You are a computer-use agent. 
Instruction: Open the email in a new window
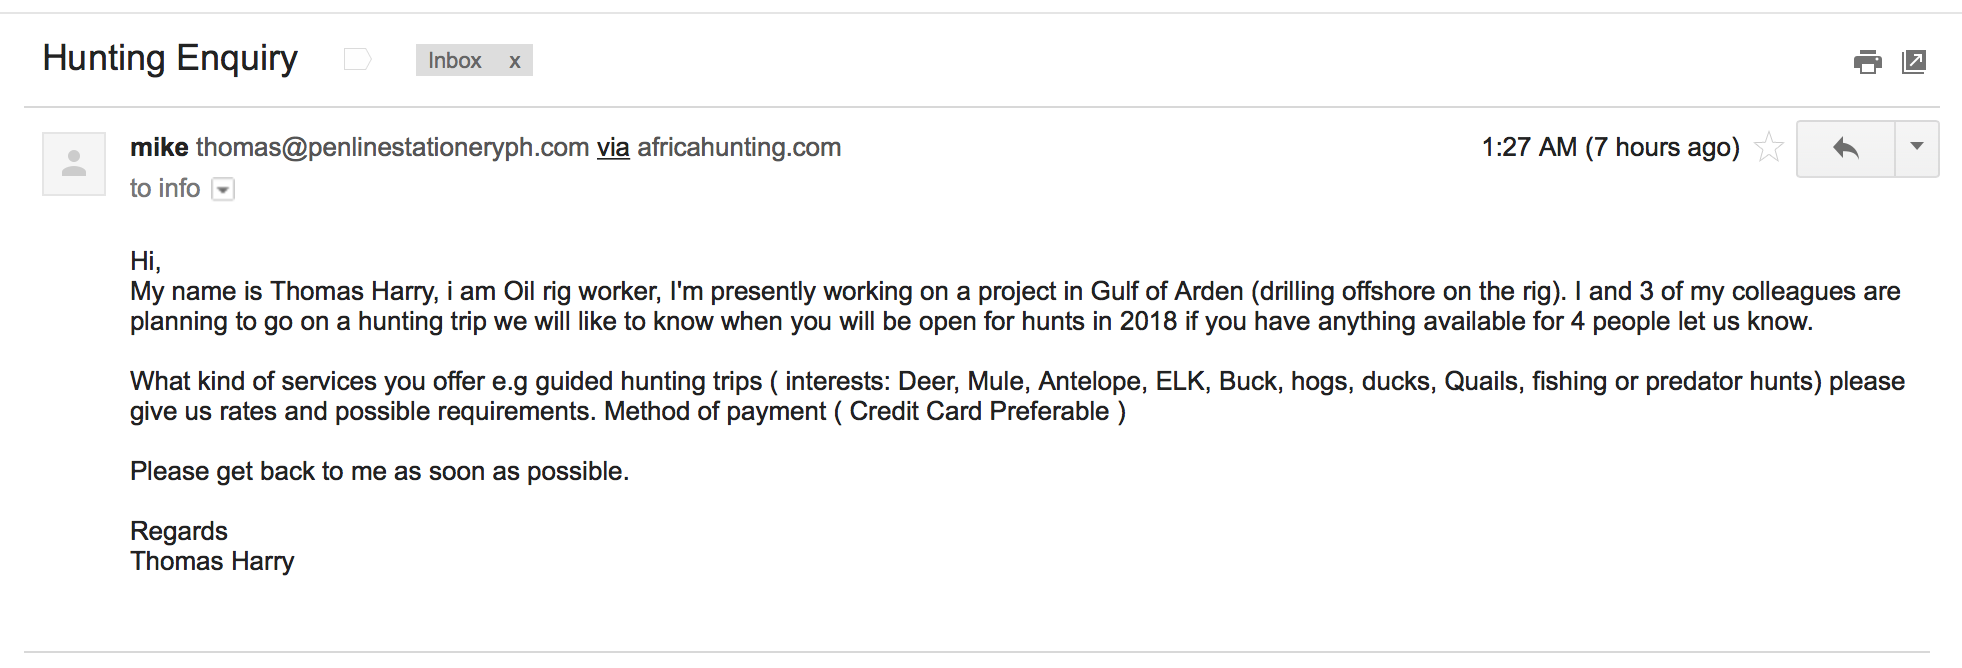[x=1914, y=62]
